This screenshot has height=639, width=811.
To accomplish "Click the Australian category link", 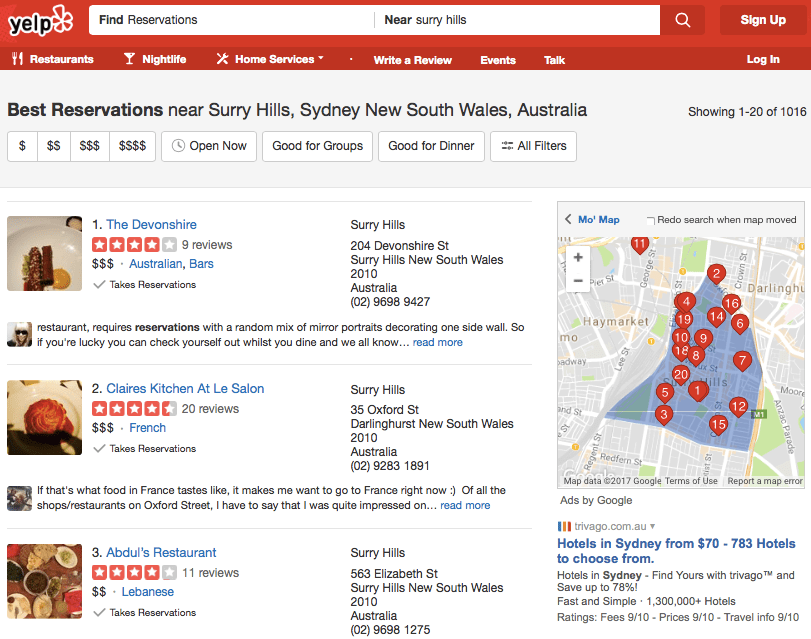I will click(x=156, y=264).
